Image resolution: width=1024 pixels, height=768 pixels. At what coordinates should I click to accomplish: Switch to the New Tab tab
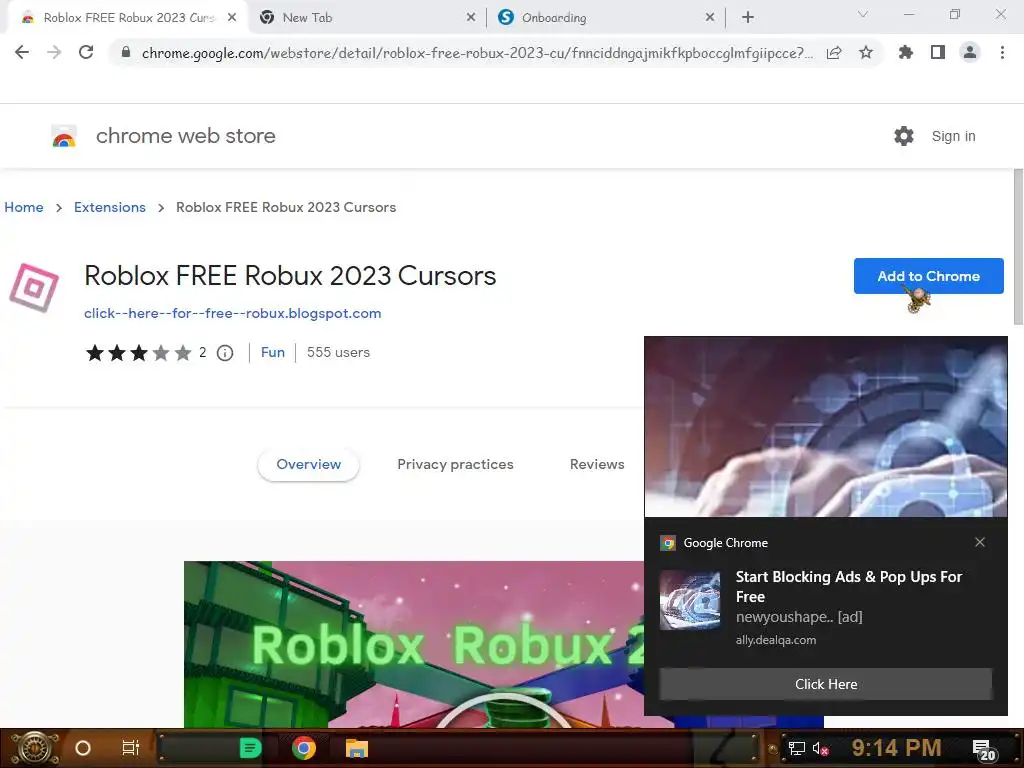click(x=367, y=18)
